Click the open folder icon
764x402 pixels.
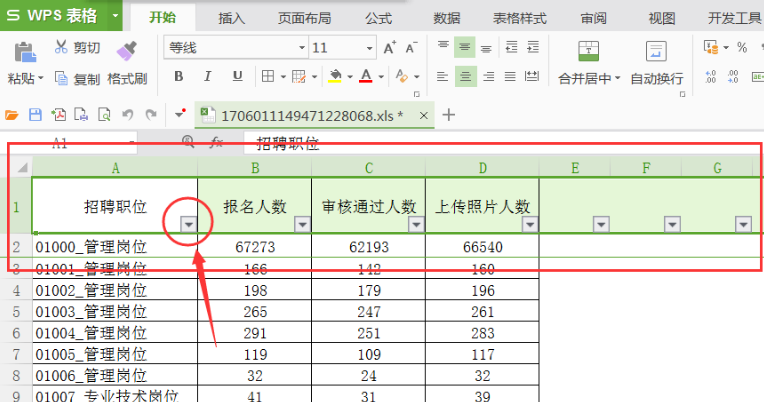click(12, 115)
